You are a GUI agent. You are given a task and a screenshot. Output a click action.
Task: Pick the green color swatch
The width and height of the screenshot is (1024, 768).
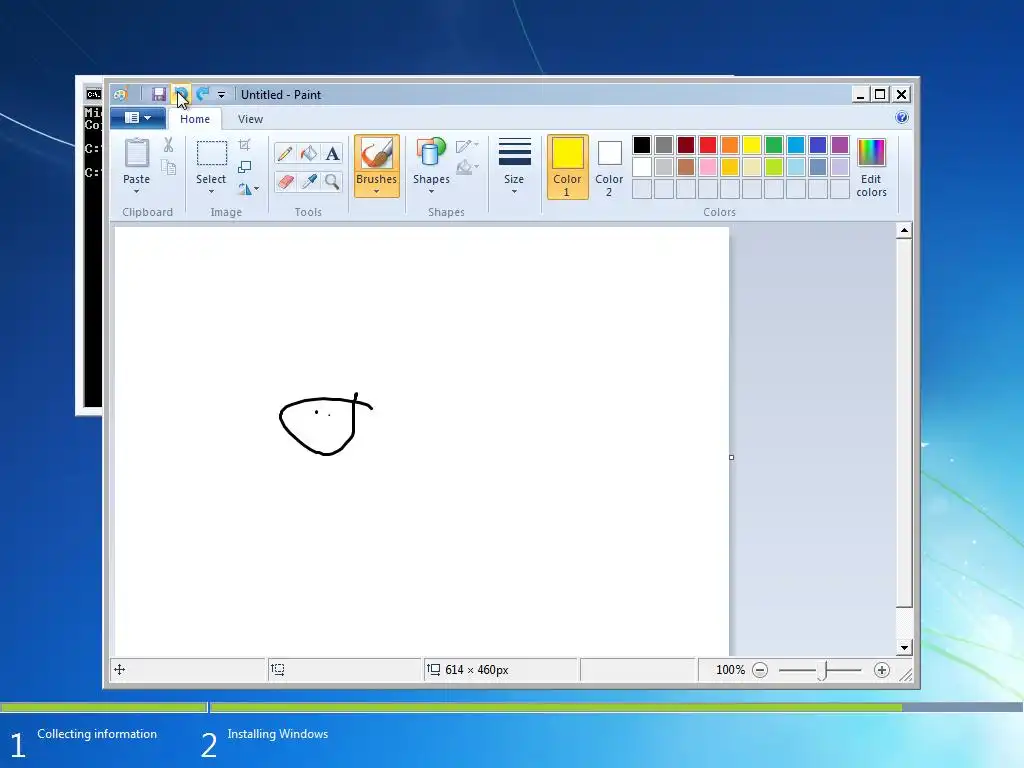pos(774,145)
